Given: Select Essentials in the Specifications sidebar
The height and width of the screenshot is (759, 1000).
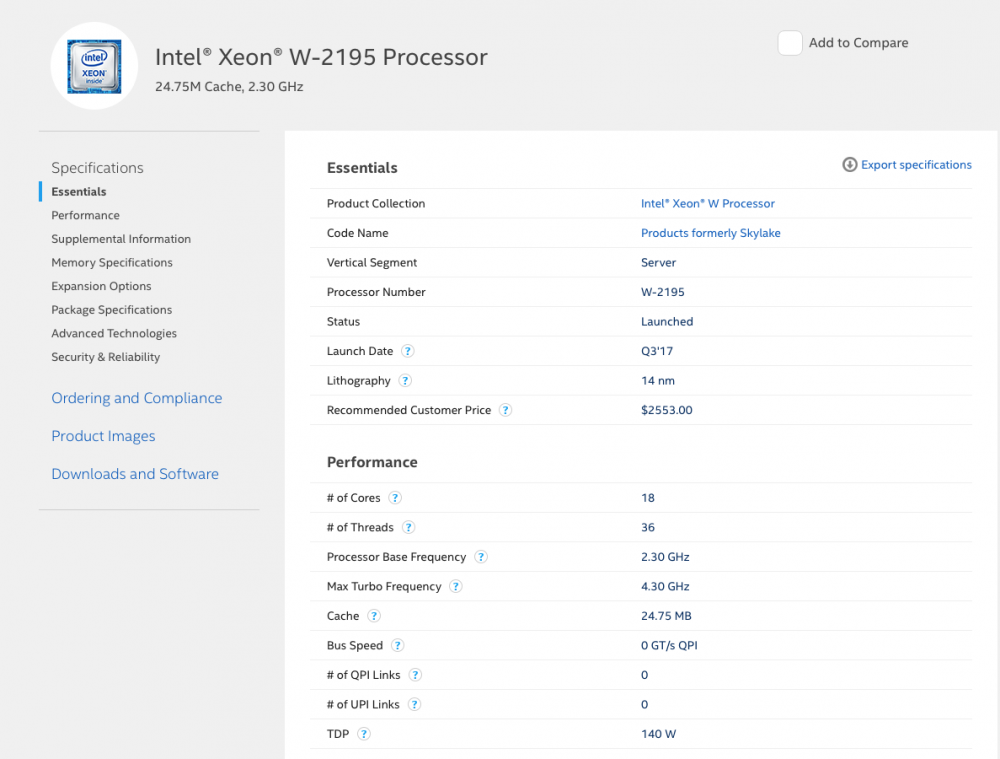Looking at the screenshot, I should coord(79,191).
